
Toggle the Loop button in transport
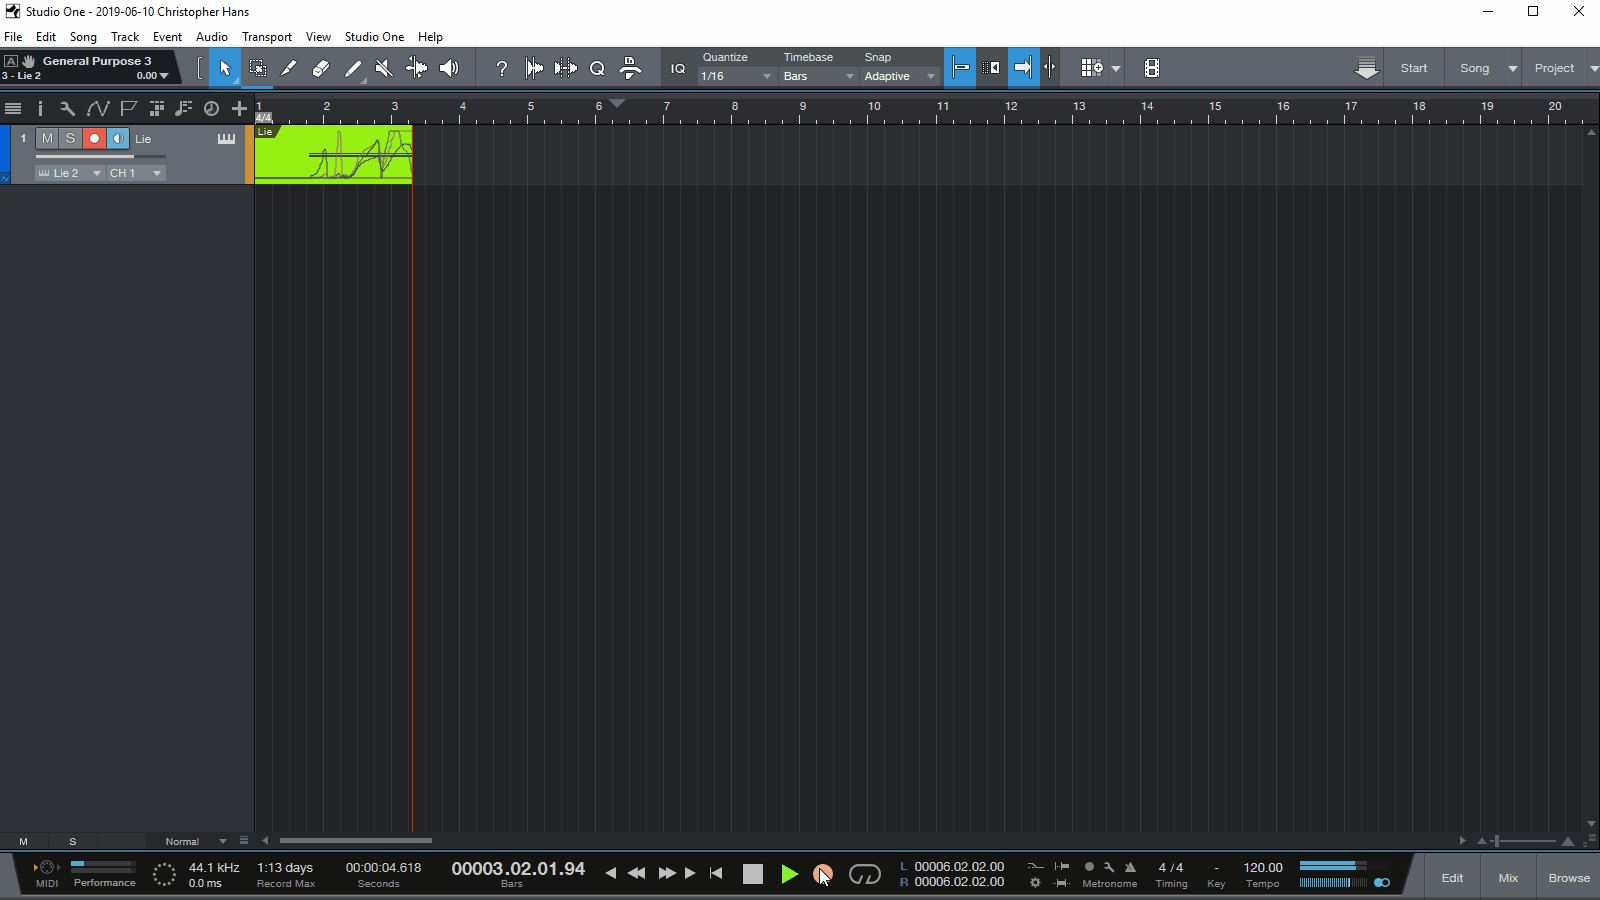(x=864, y=875)
